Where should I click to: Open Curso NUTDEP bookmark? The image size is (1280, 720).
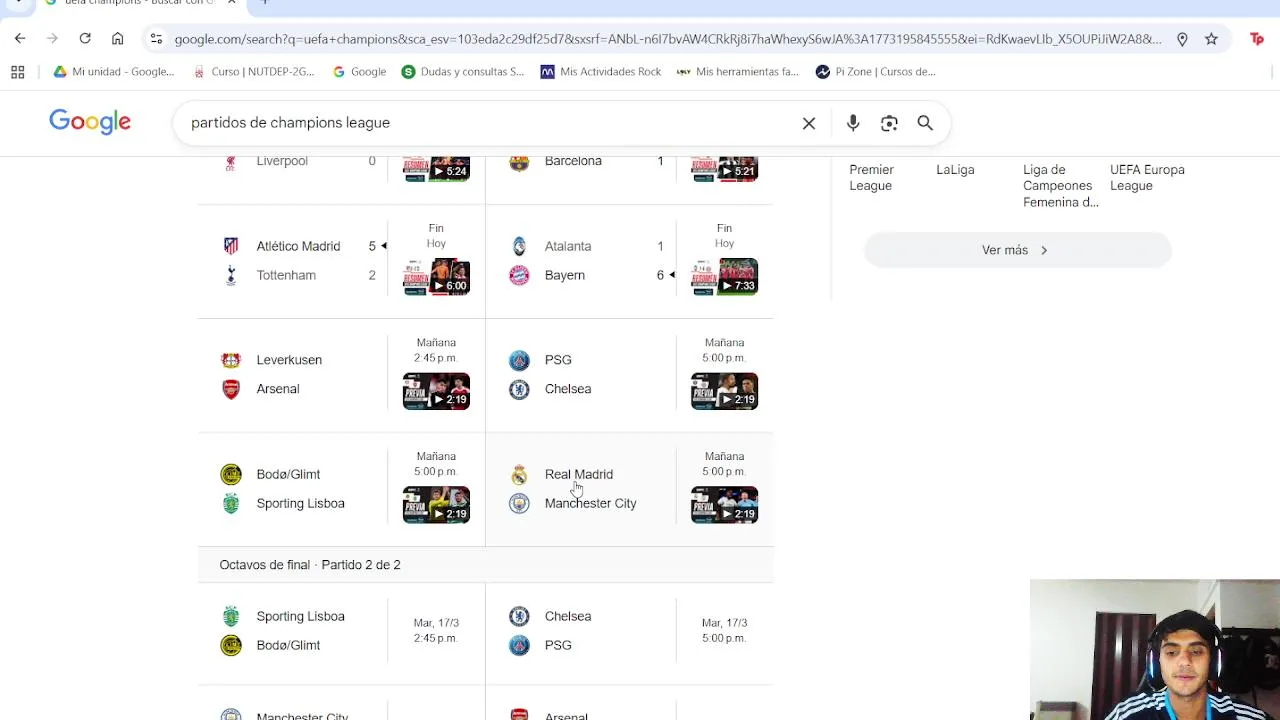[x=254, y=72]
